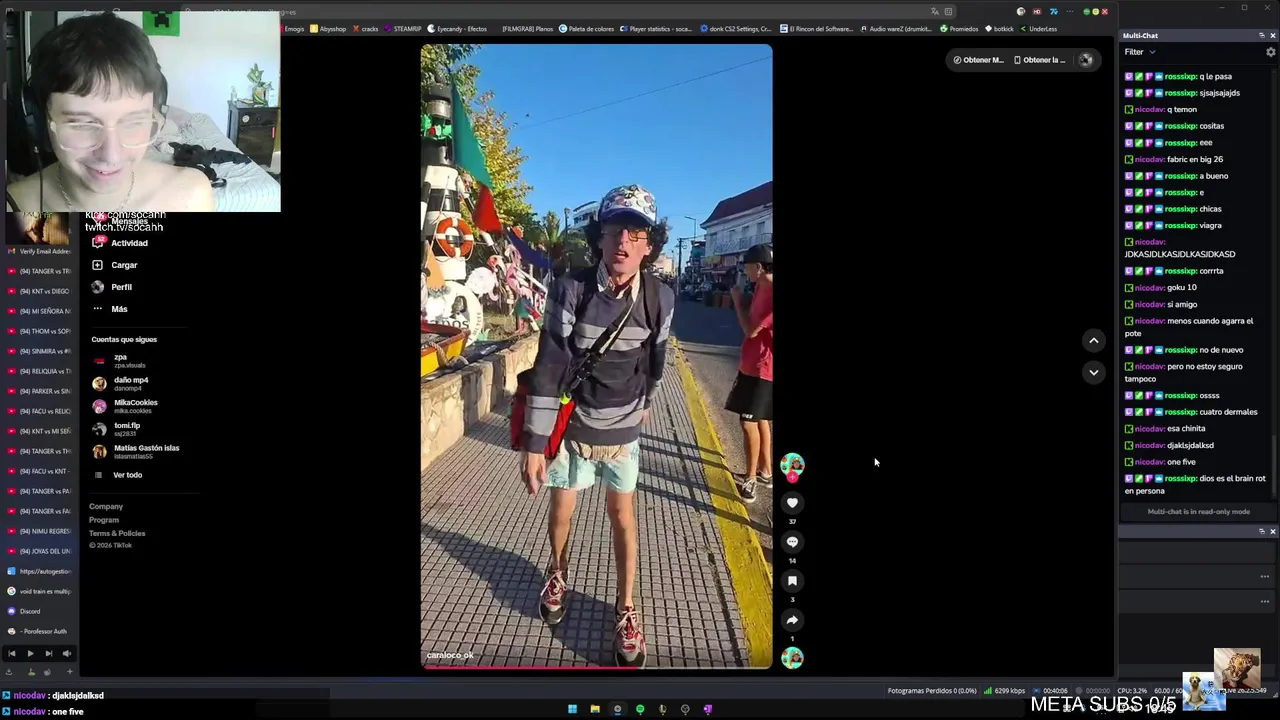The image size is (1280, 720).
Task: Open Player statistics bookmark
Action: (655, 29)
